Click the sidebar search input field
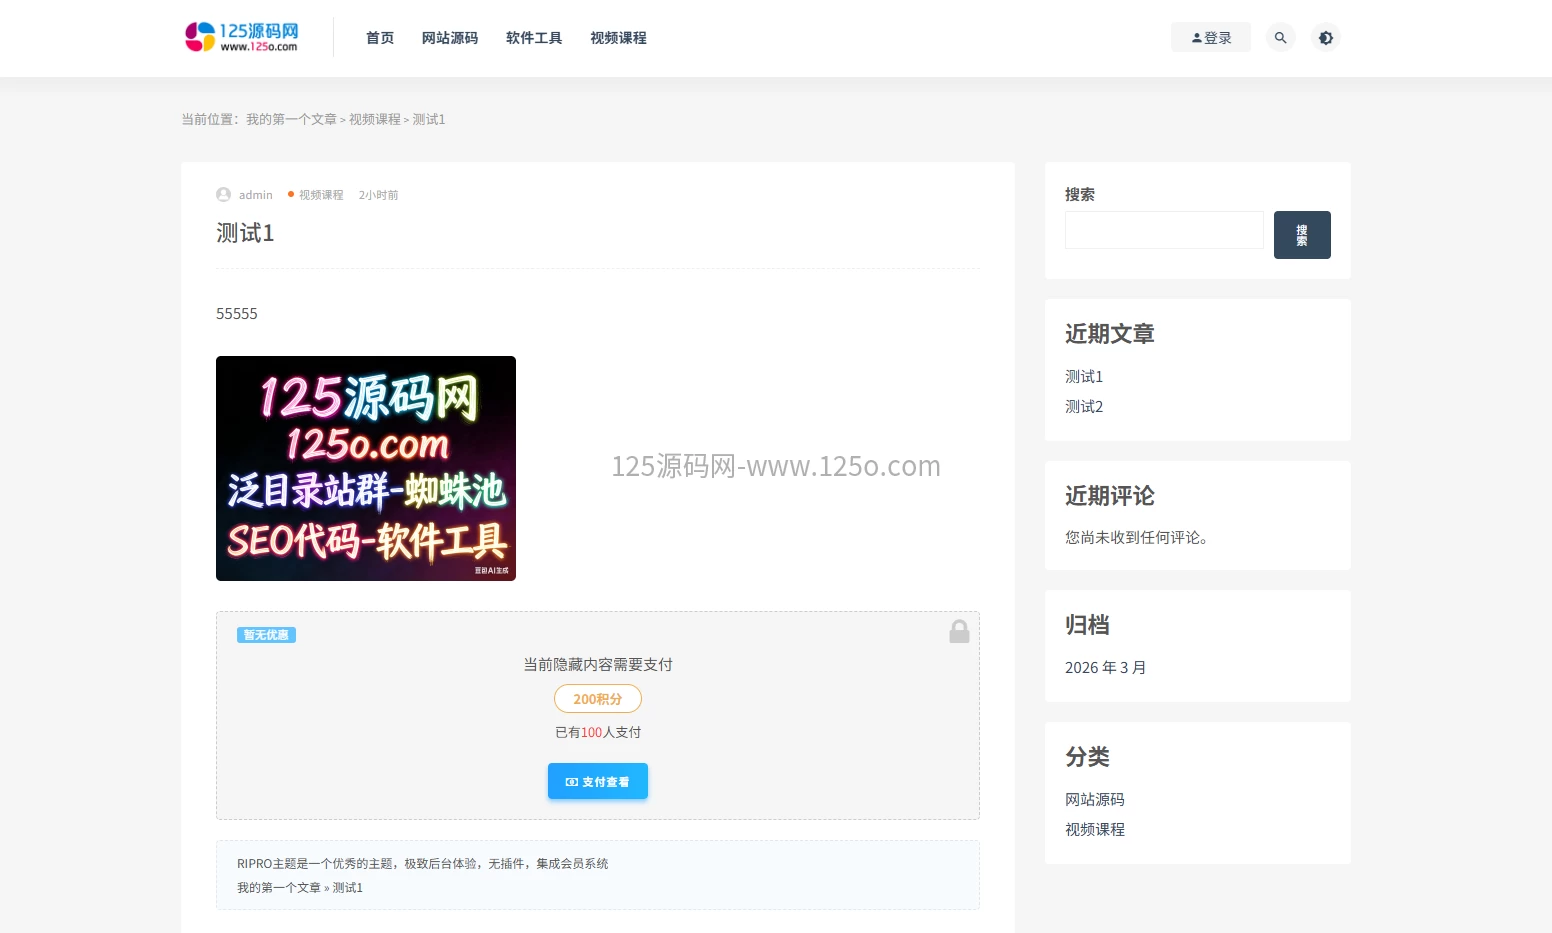Screen dimensions: 1552x933 tap(1163, 230)
